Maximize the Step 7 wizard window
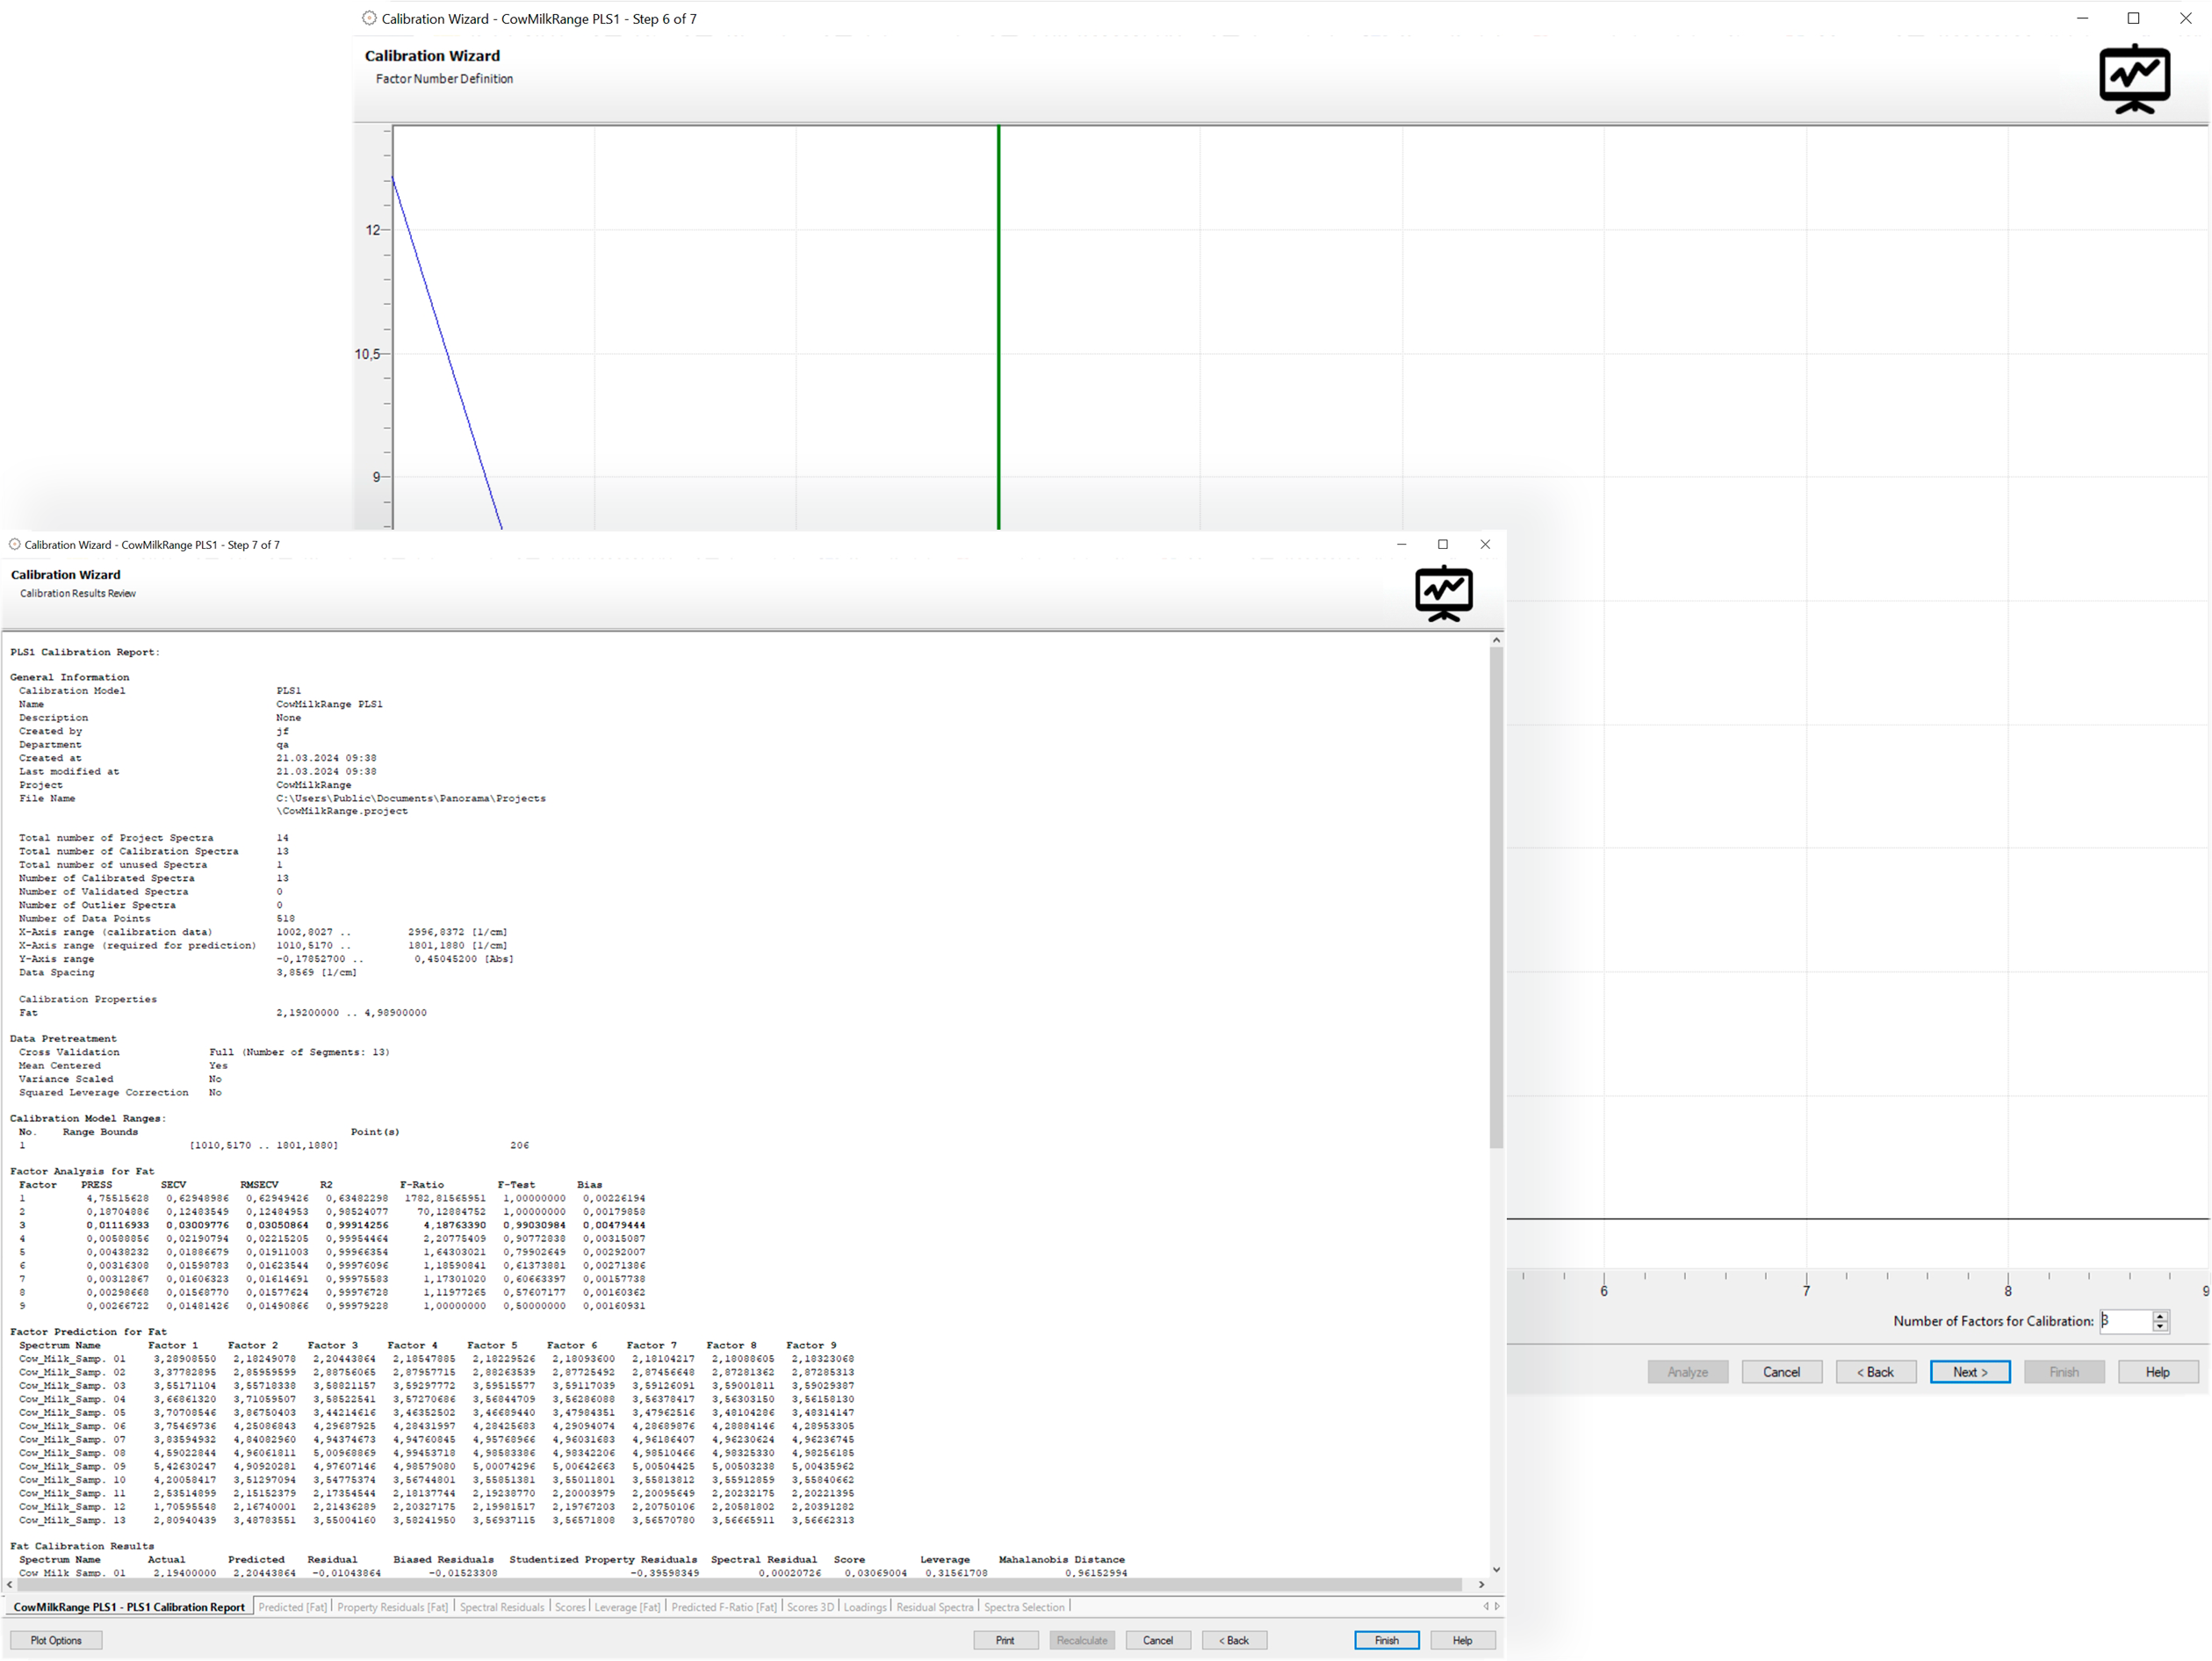This screenshot has height=1661, width=2212. coord(1442,545)
